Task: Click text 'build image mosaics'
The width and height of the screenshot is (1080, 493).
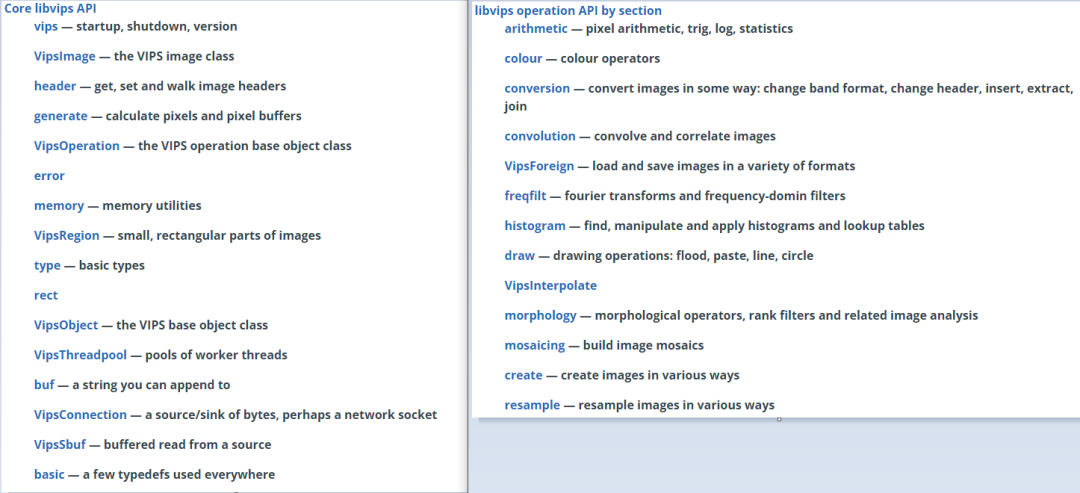Action: click(x=643, y=345)
